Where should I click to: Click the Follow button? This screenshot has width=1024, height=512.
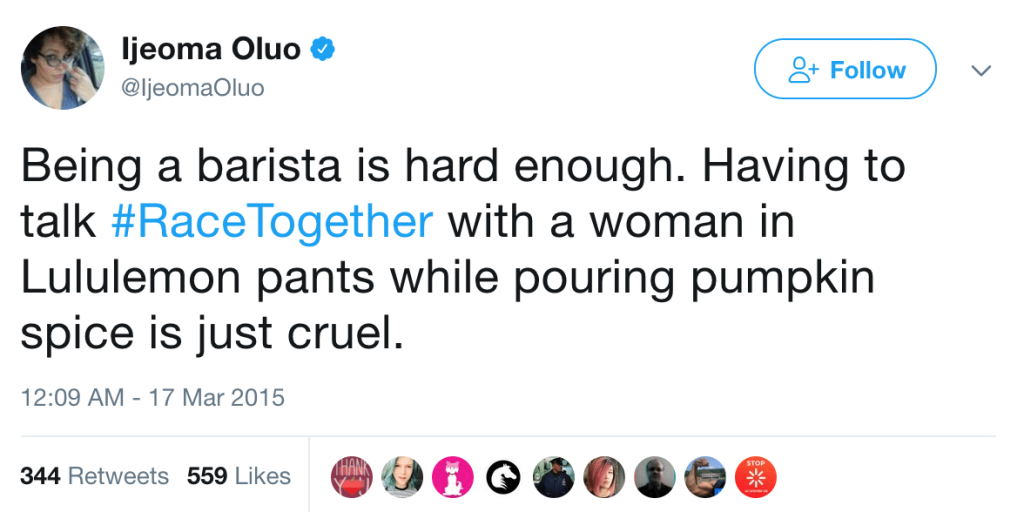pyautogui.click(x=845, y=70)
